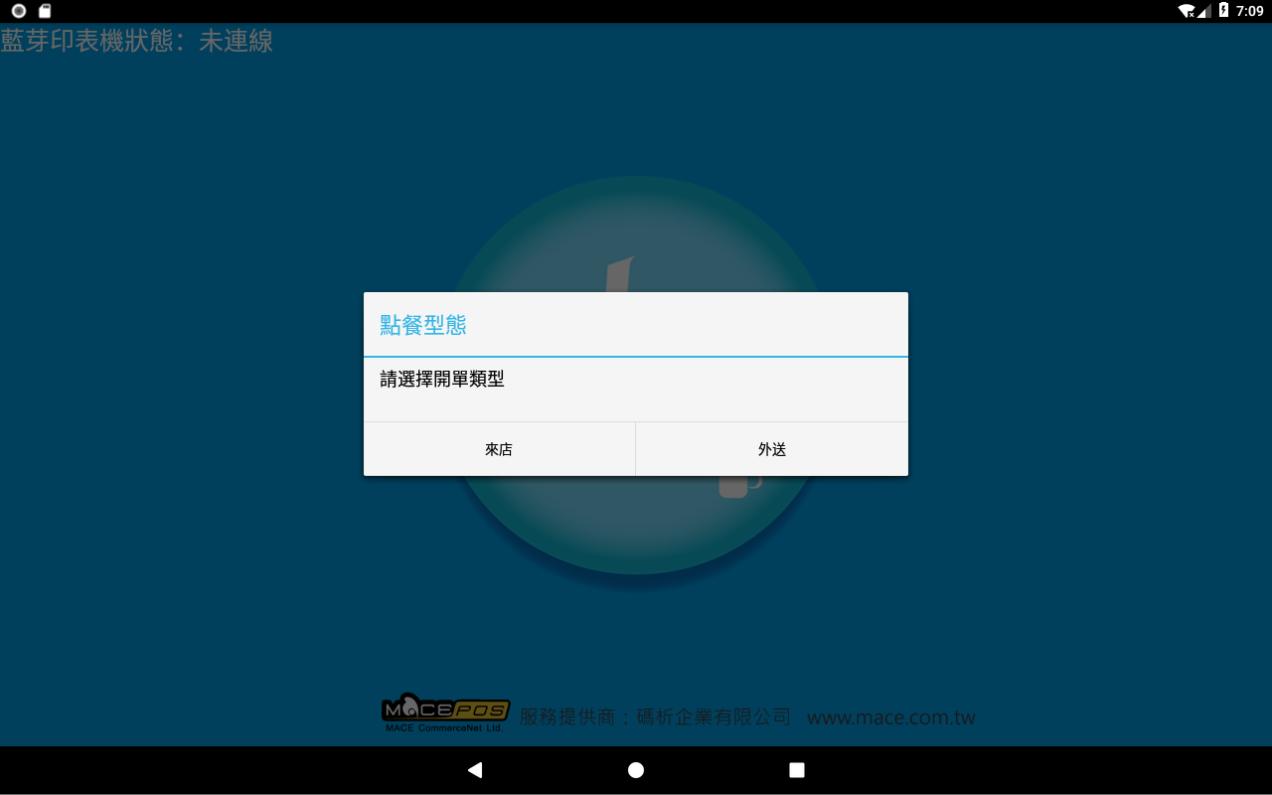Screen dimensions: 1272x795
Task: Click the MACE POS logo
Action: point(446,713)
